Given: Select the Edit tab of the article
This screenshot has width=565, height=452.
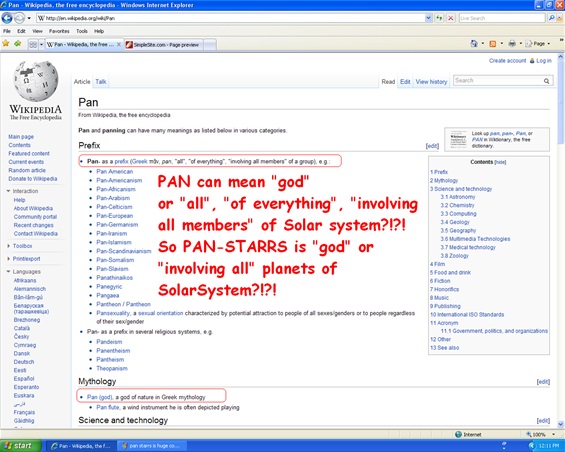Looking at the screenshot, I should (405, 82).
